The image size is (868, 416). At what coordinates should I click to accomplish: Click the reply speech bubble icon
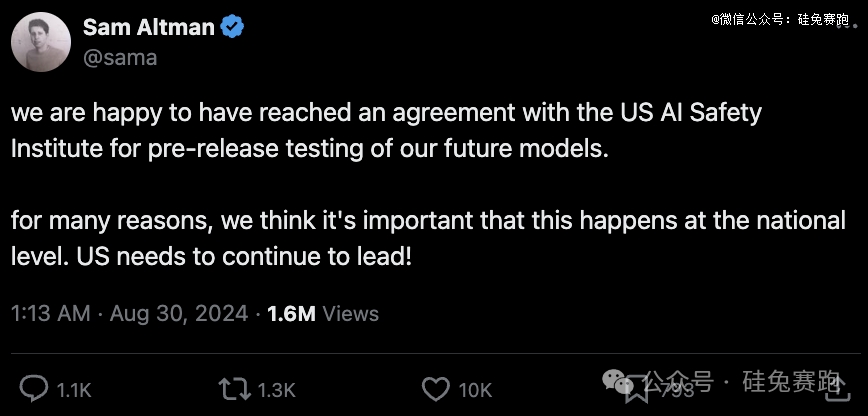[35, 389]
